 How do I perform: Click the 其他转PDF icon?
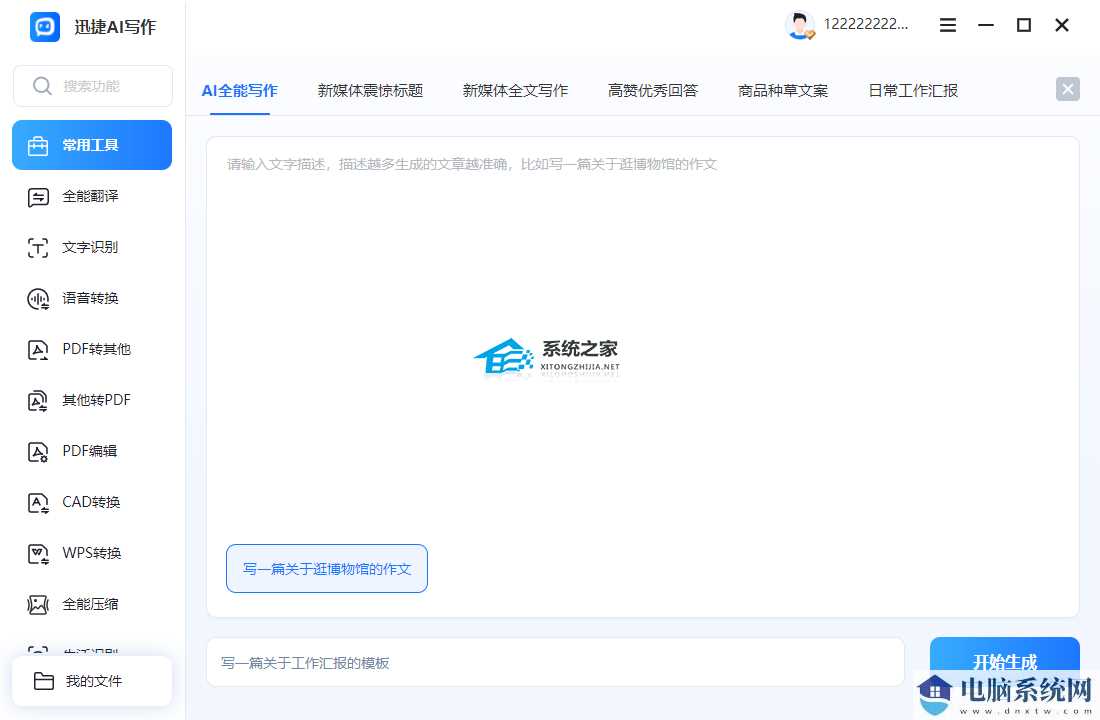38,401
